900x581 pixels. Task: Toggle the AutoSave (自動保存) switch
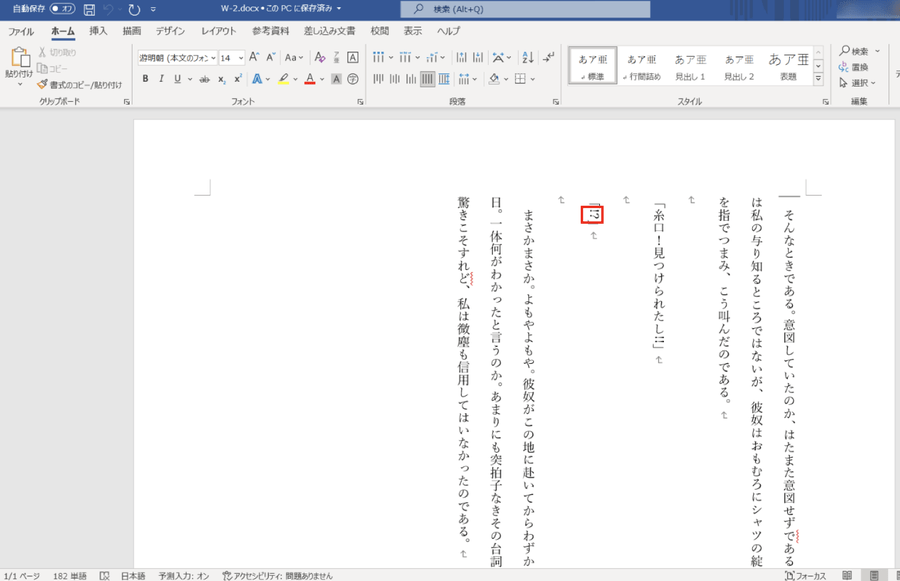click(62, 8)
